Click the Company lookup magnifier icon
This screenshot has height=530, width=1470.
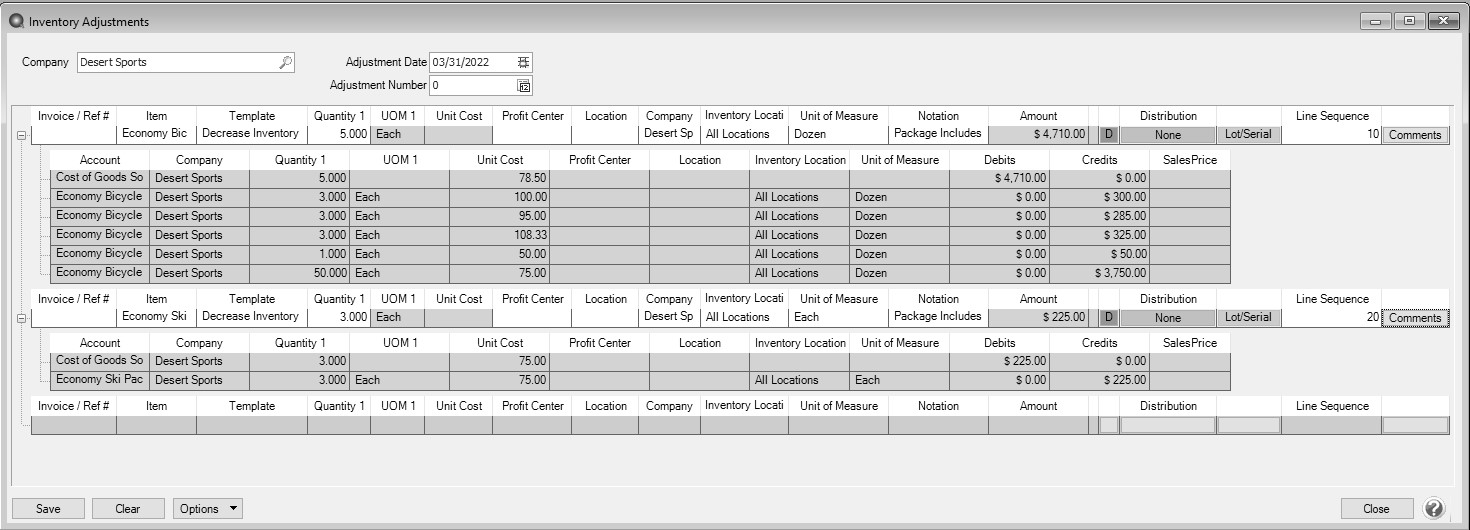click(285, 62)
